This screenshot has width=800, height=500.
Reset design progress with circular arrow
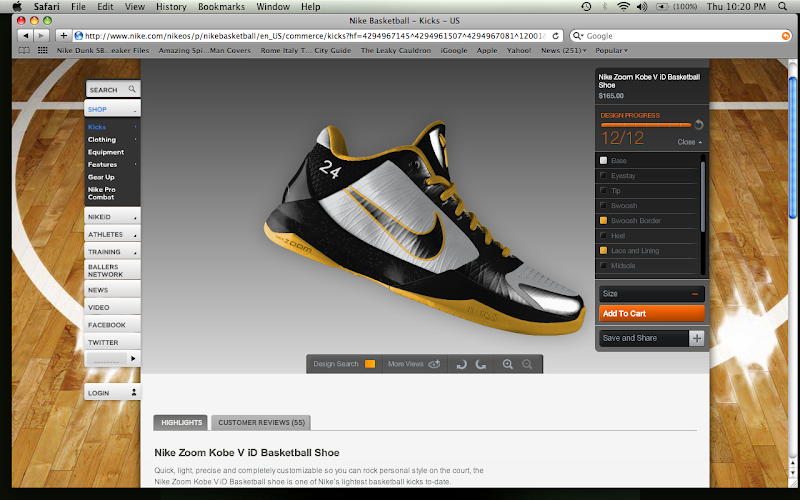pos(698,124)
